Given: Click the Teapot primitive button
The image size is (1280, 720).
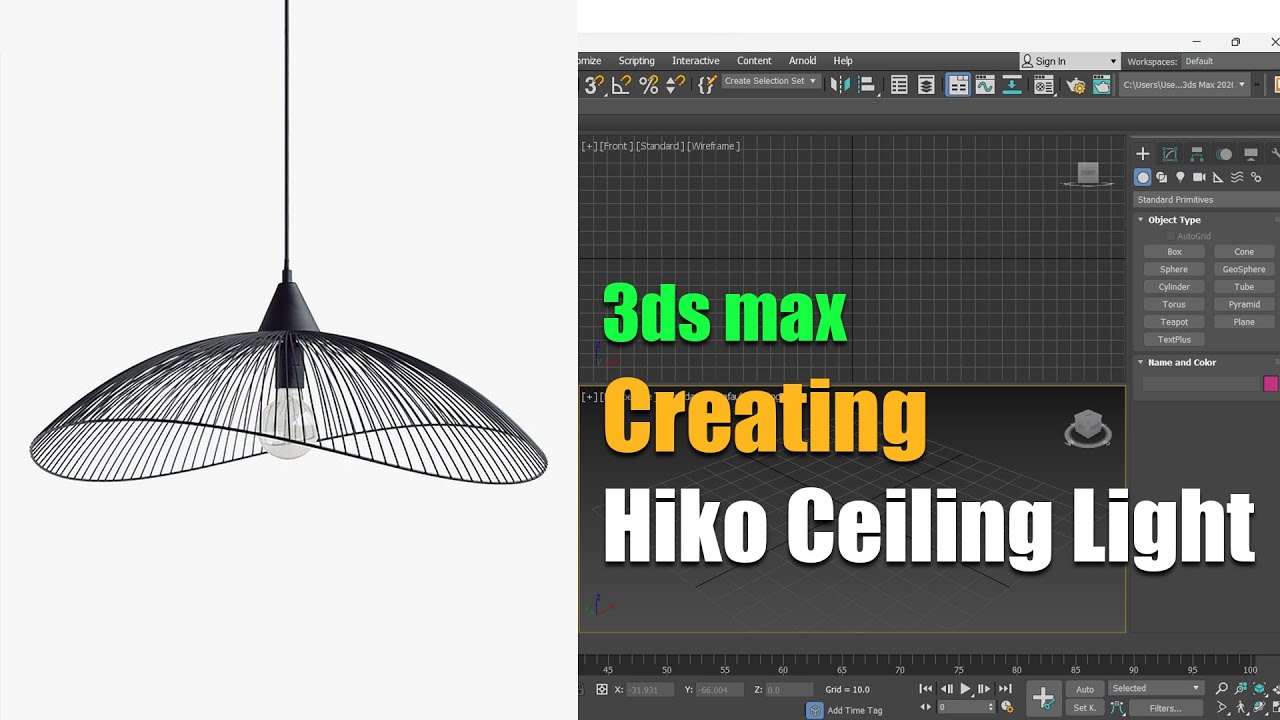Looking at the screenshot, I should click(1174, 322).
